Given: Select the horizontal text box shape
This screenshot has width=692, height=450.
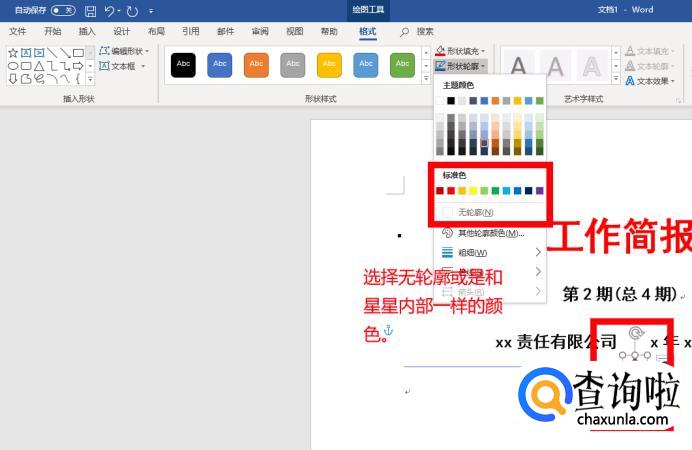Looking at the screenshot, I should [x=26, y=53].
